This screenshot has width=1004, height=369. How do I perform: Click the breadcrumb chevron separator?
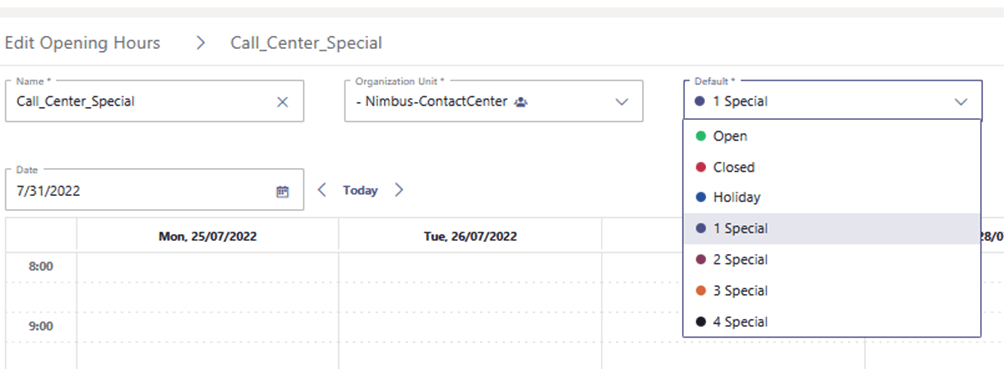click(x=201, y=43)
